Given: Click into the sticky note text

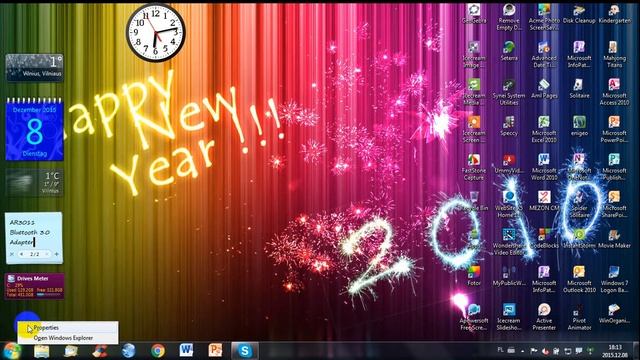Looking at the screenshot, I should click(x=30, y=232).
